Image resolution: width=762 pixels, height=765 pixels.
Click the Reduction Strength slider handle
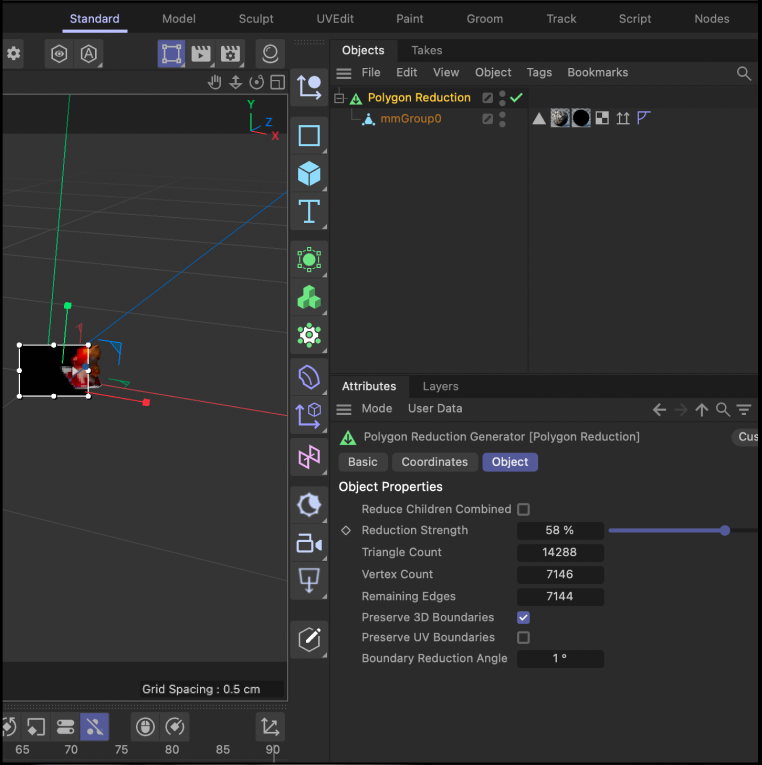[x=725, y=530]
